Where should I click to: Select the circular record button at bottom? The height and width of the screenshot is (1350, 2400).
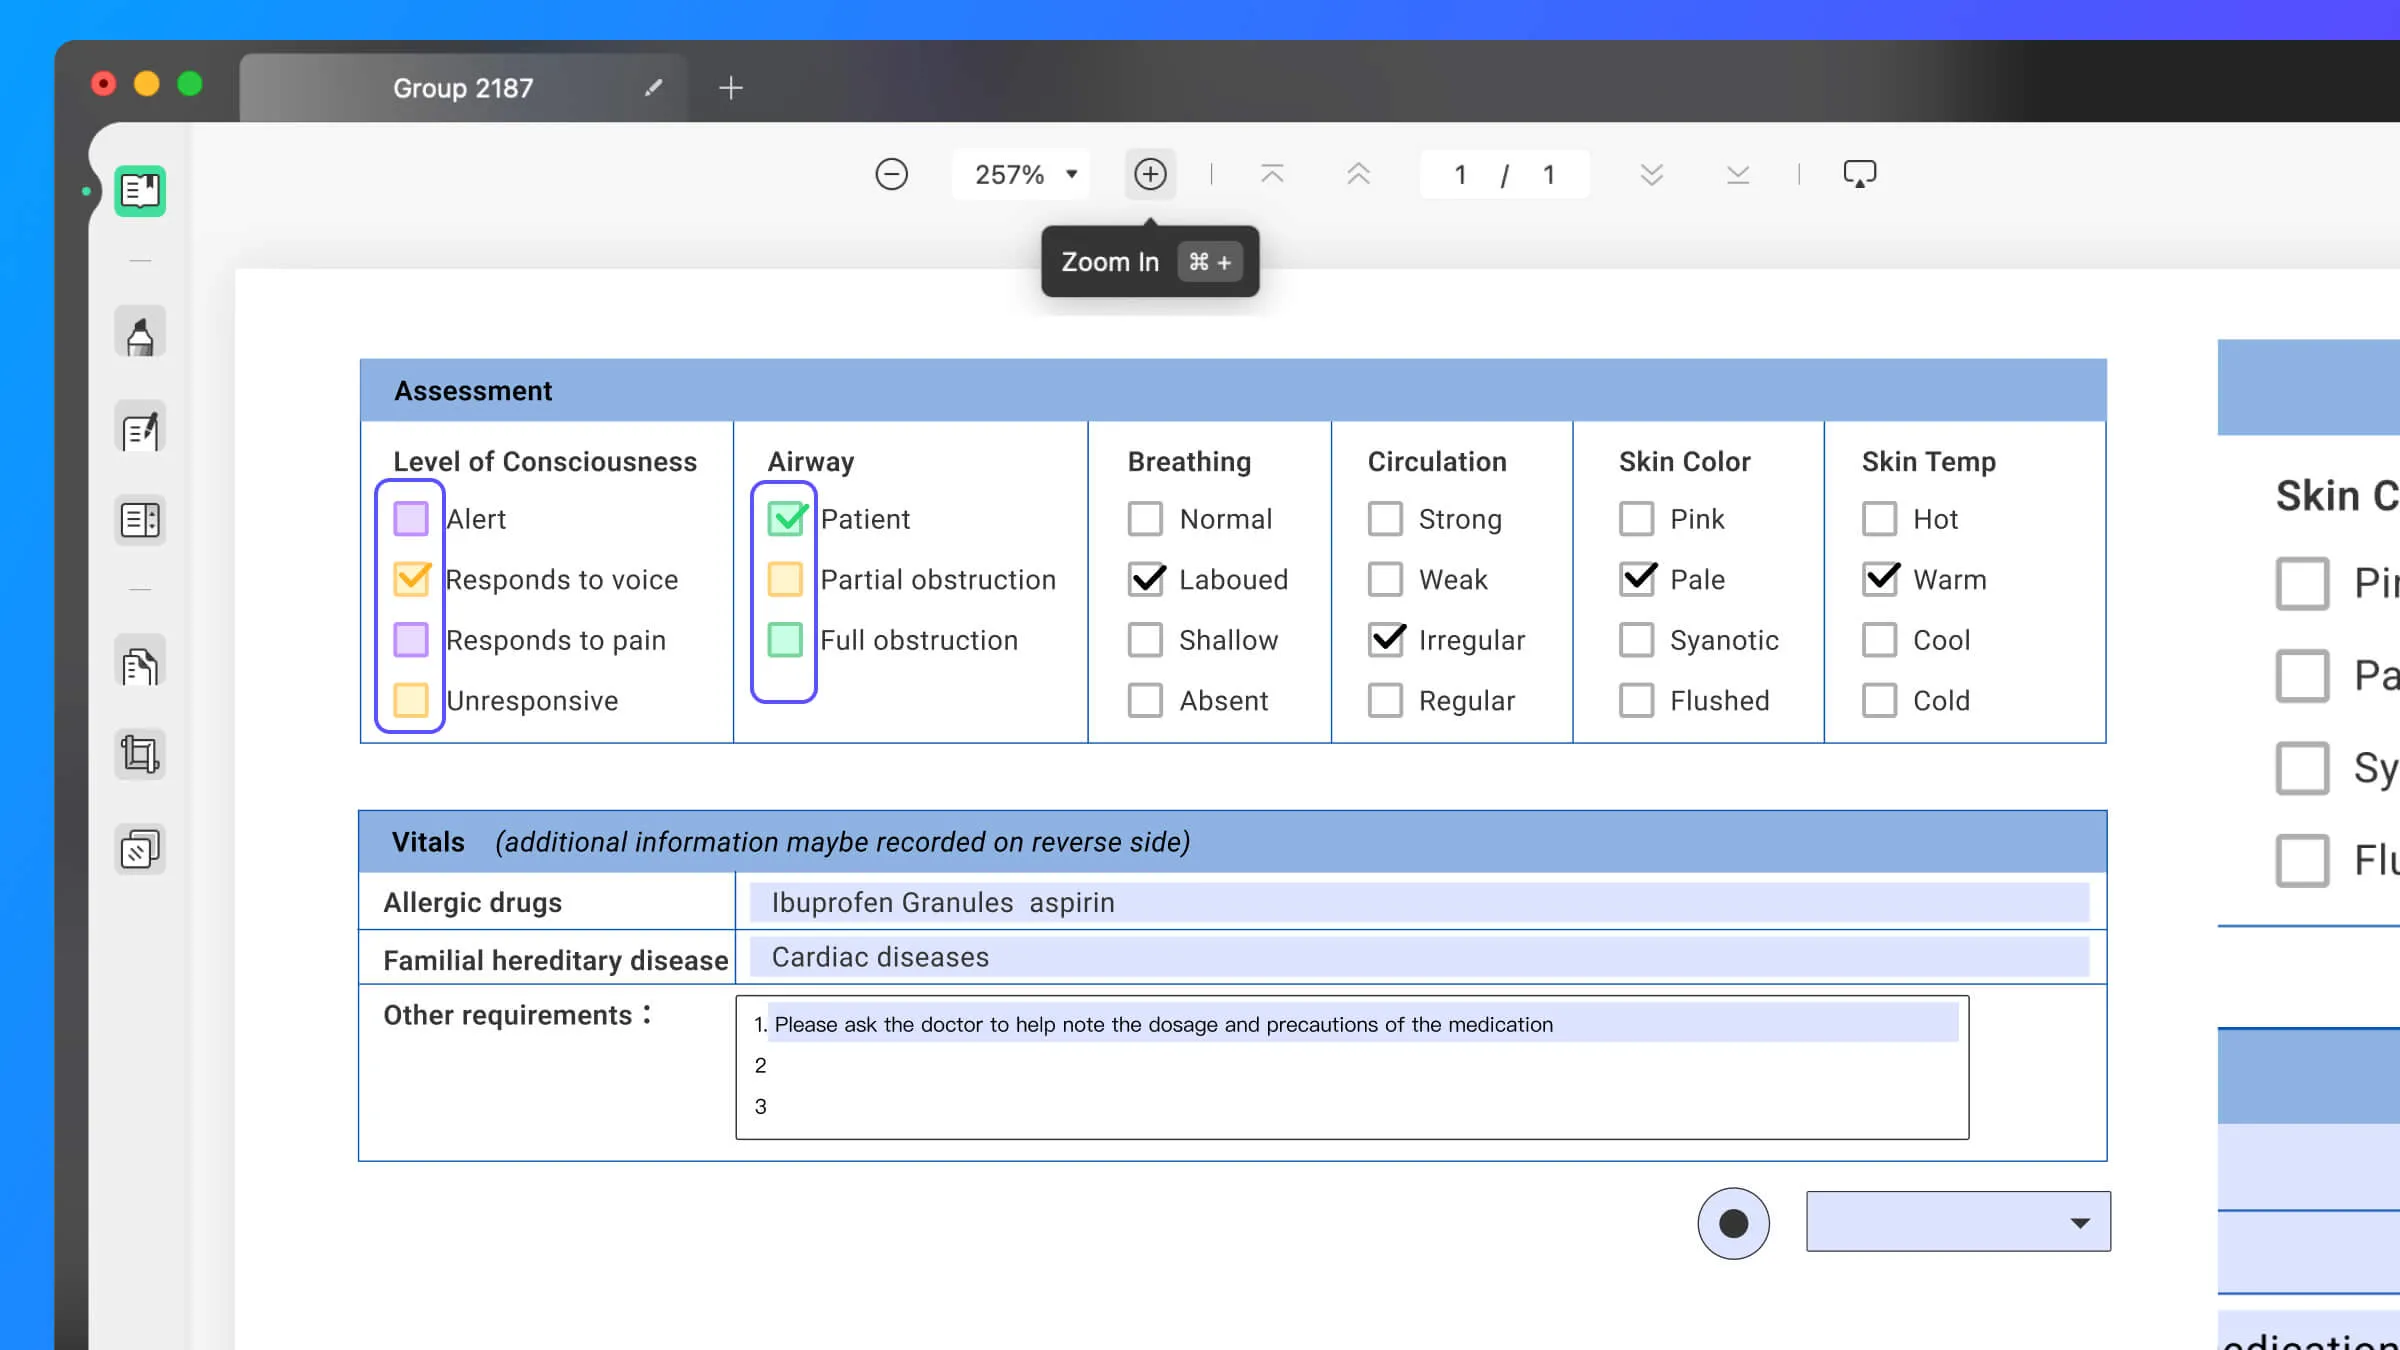pos(1734,1223)
